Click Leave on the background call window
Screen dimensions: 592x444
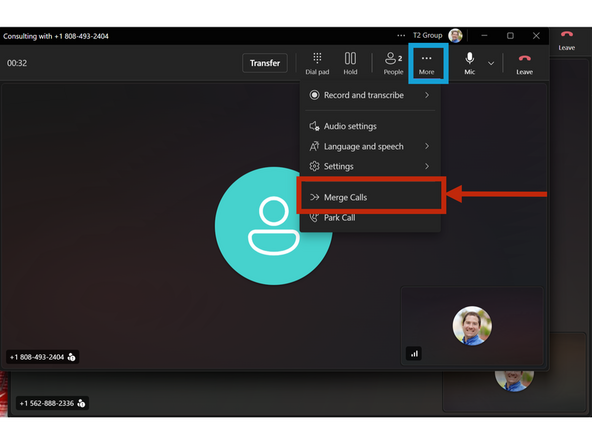pyautogui.click(x=567, y=41)
